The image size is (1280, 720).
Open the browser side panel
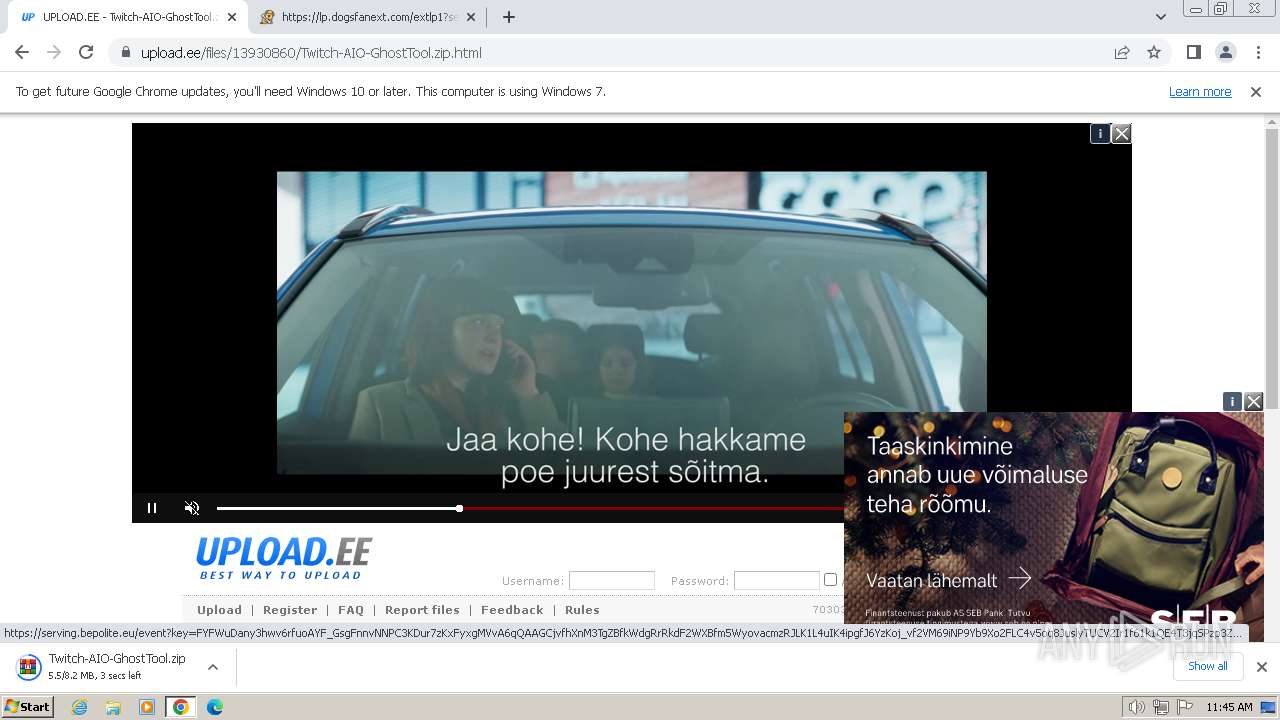tap(1193, 52)
